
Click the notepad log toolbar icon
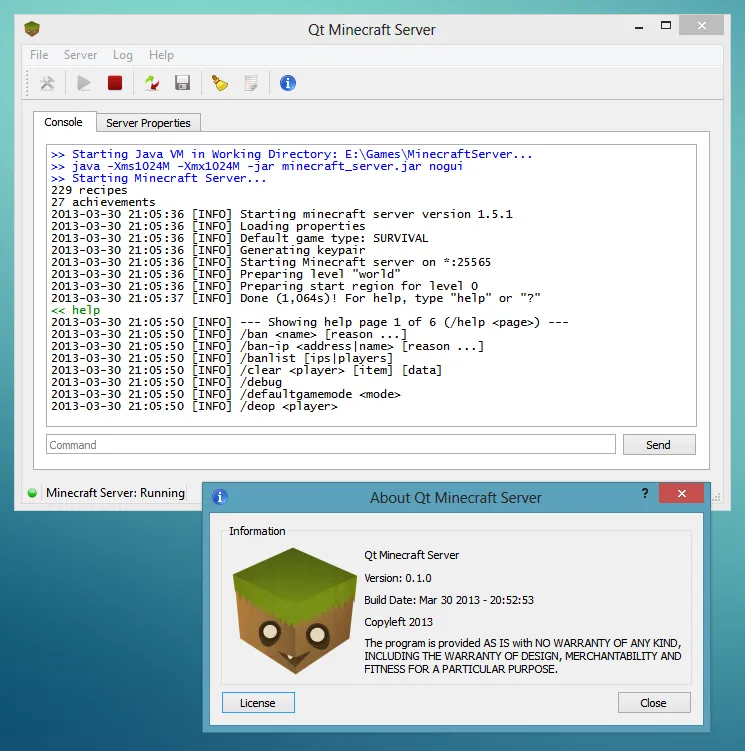[x=251, y=83]
